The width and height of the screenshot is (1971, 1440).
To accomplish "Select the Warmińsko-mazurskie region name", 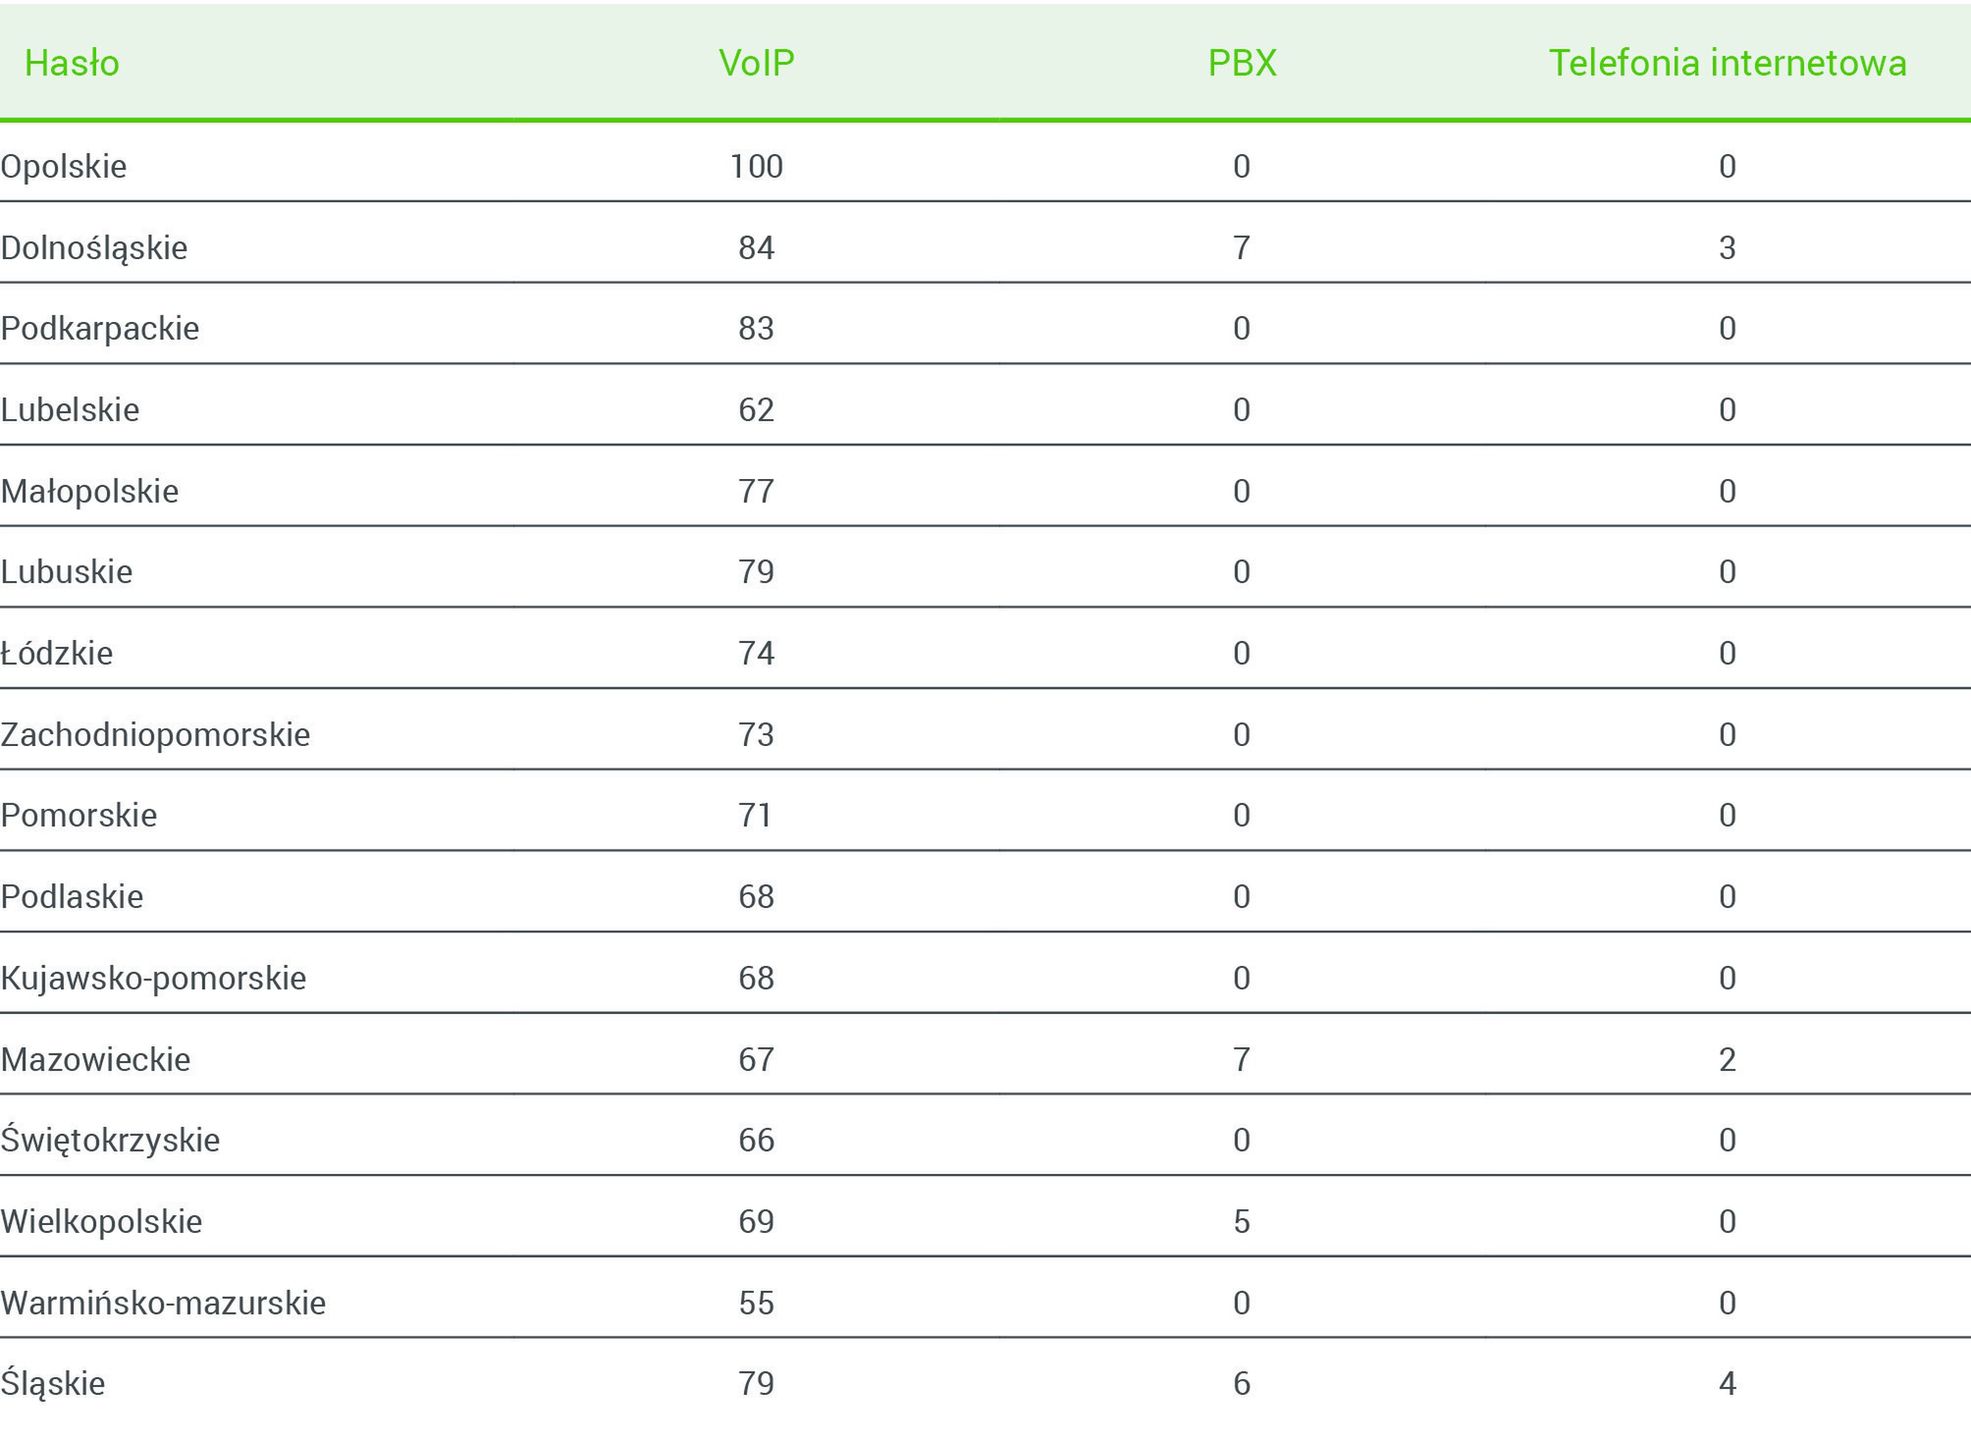I will [163, 1303].
